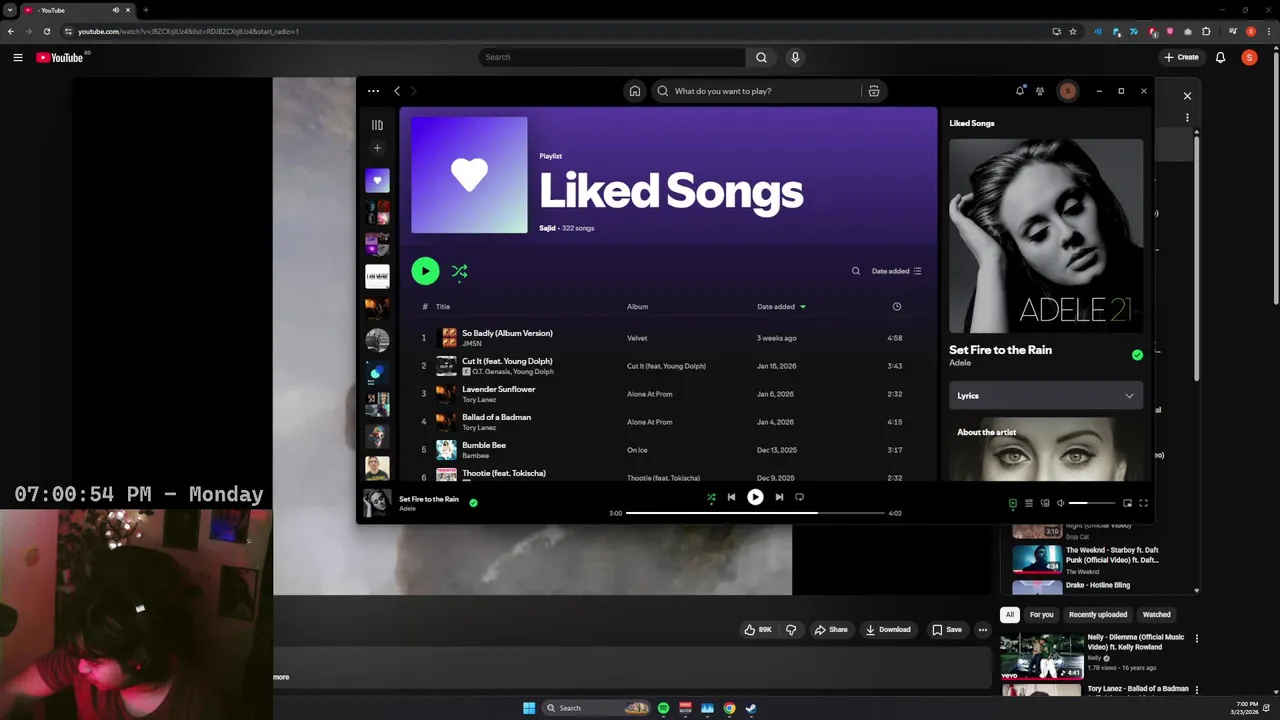
Task: Click the YouTube Create button
Action: tap(1181, 57)
